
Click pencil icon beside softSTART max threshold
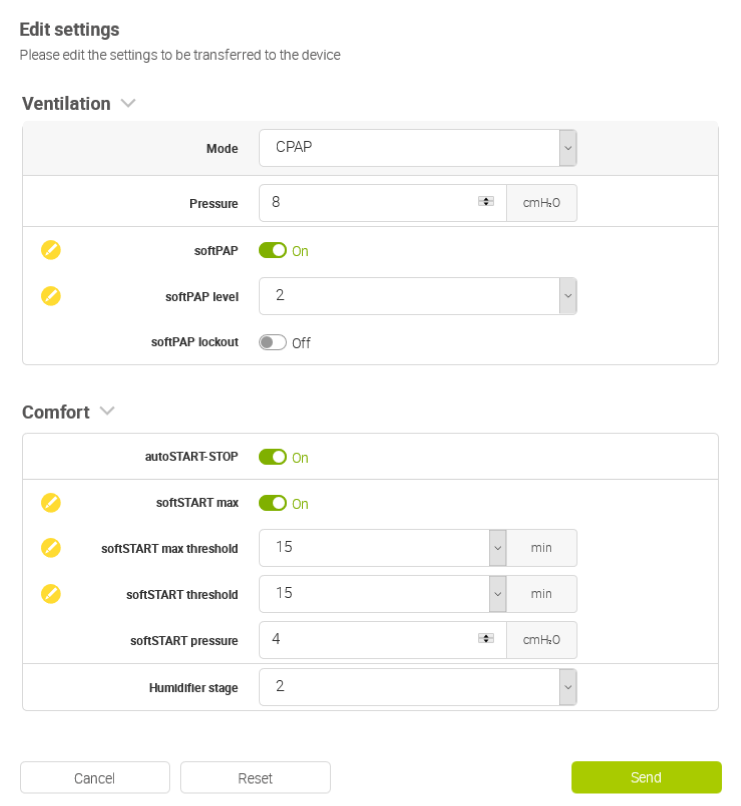[51, 548]
